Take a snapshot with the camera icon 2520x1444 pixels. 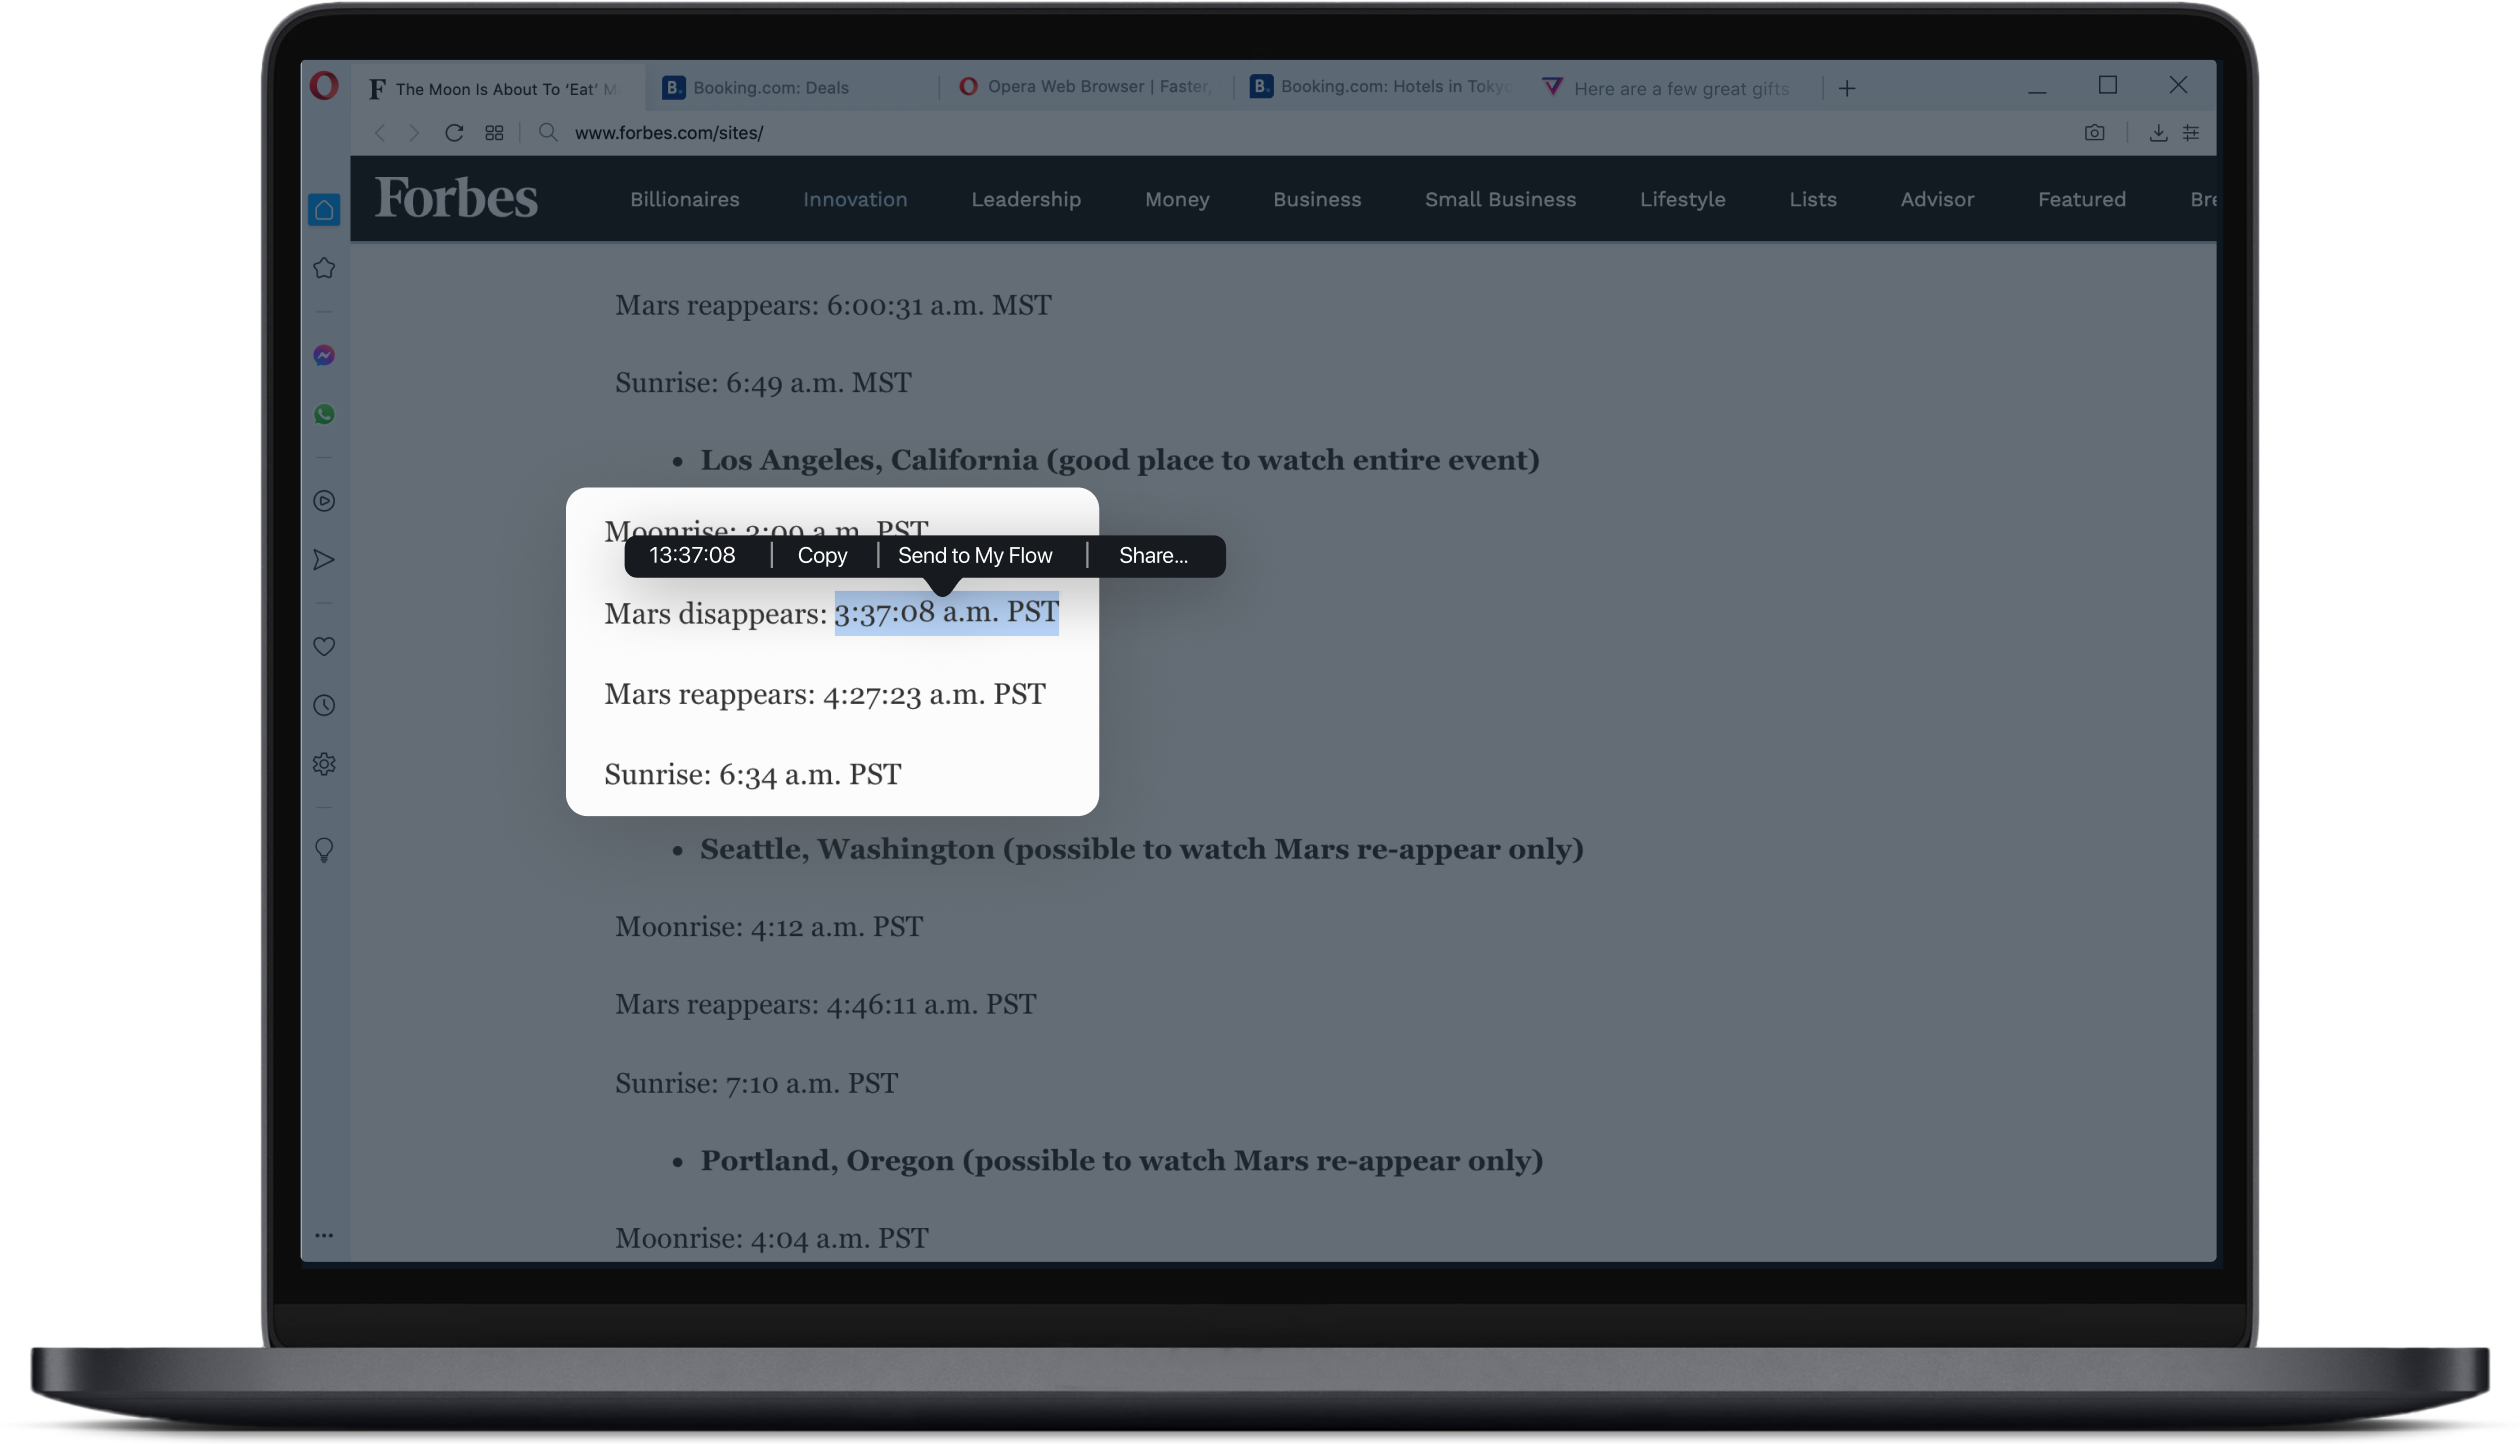pos(2095,132)
